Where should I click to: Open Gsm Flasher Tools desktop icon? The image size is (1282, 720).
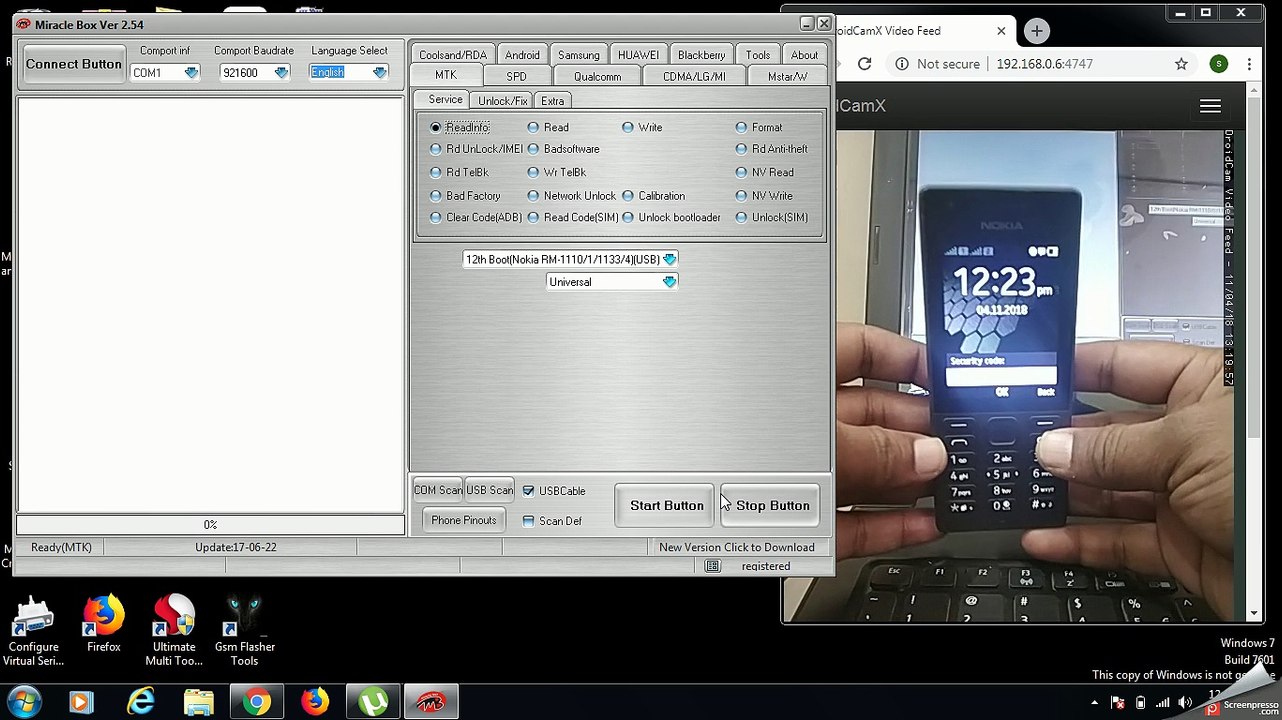[244, 631]
